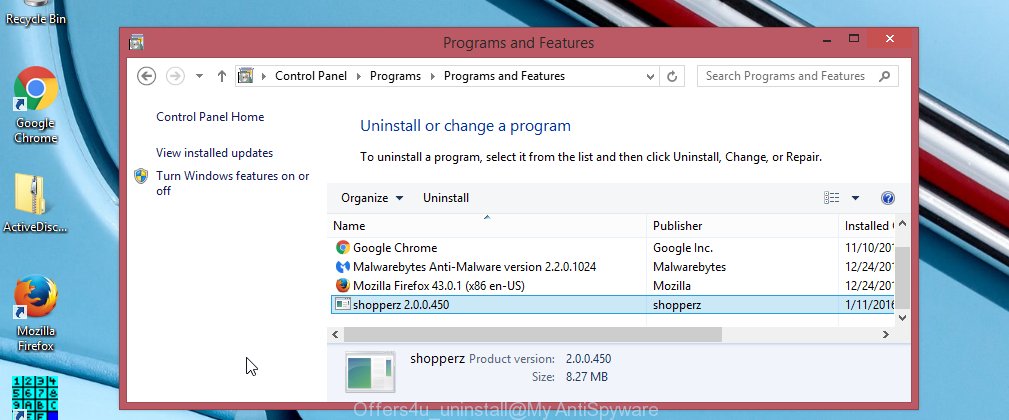The image size is (1009, 420).
Task: Select the numbered grid desktop shortcut icon
Action: [35, 397]
